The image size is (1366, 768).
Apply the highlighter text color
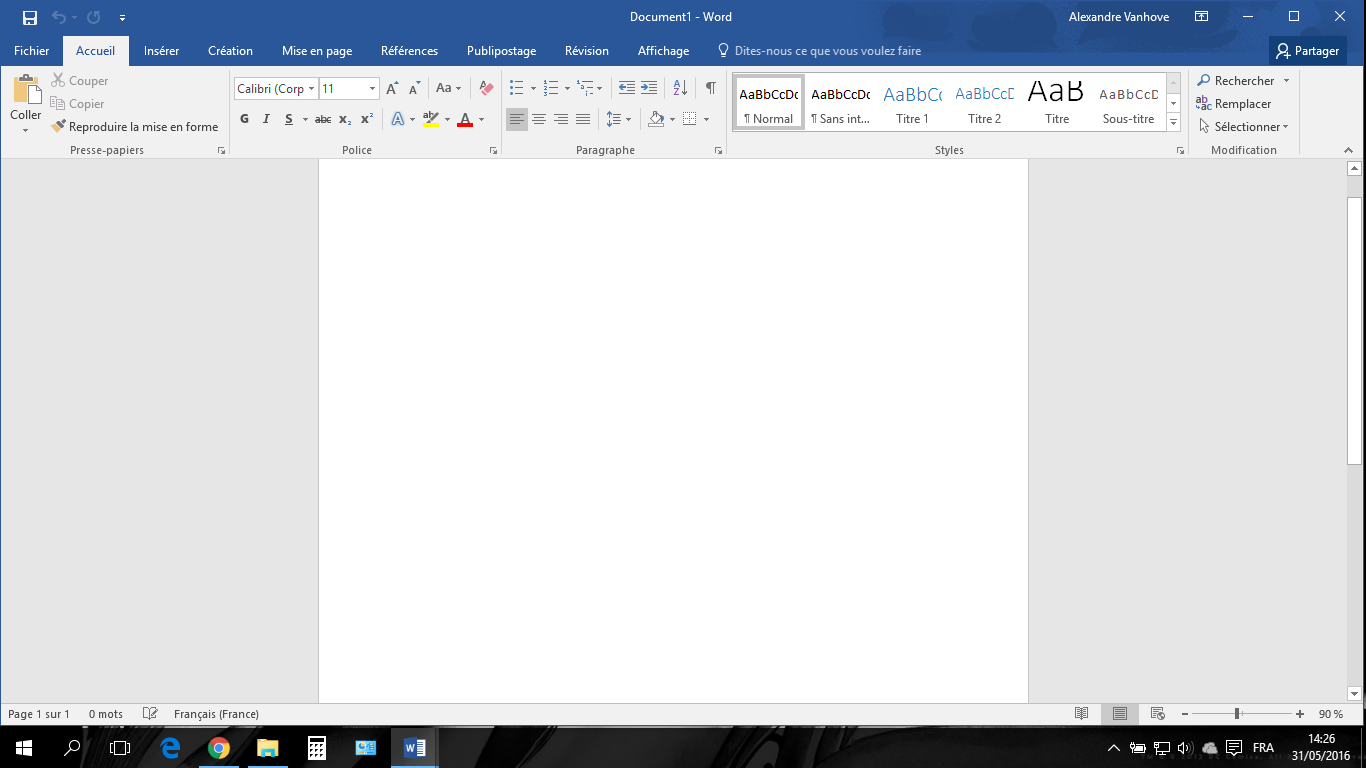[x=431, y=119]
